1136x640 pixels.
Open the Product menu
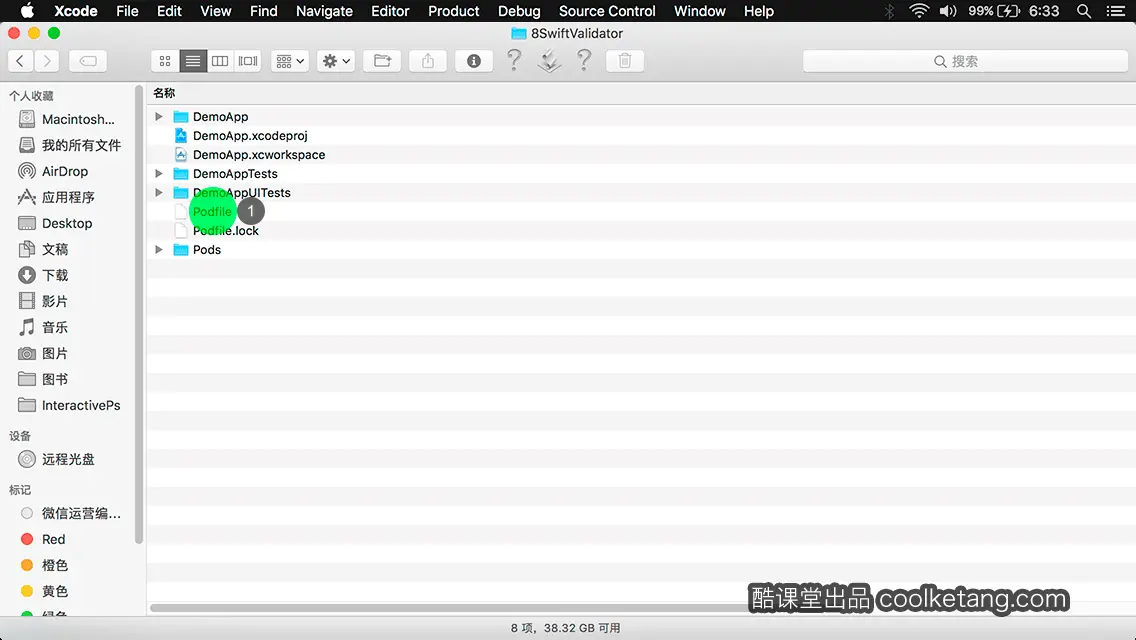pyautogui.click(x=454, y=11)
